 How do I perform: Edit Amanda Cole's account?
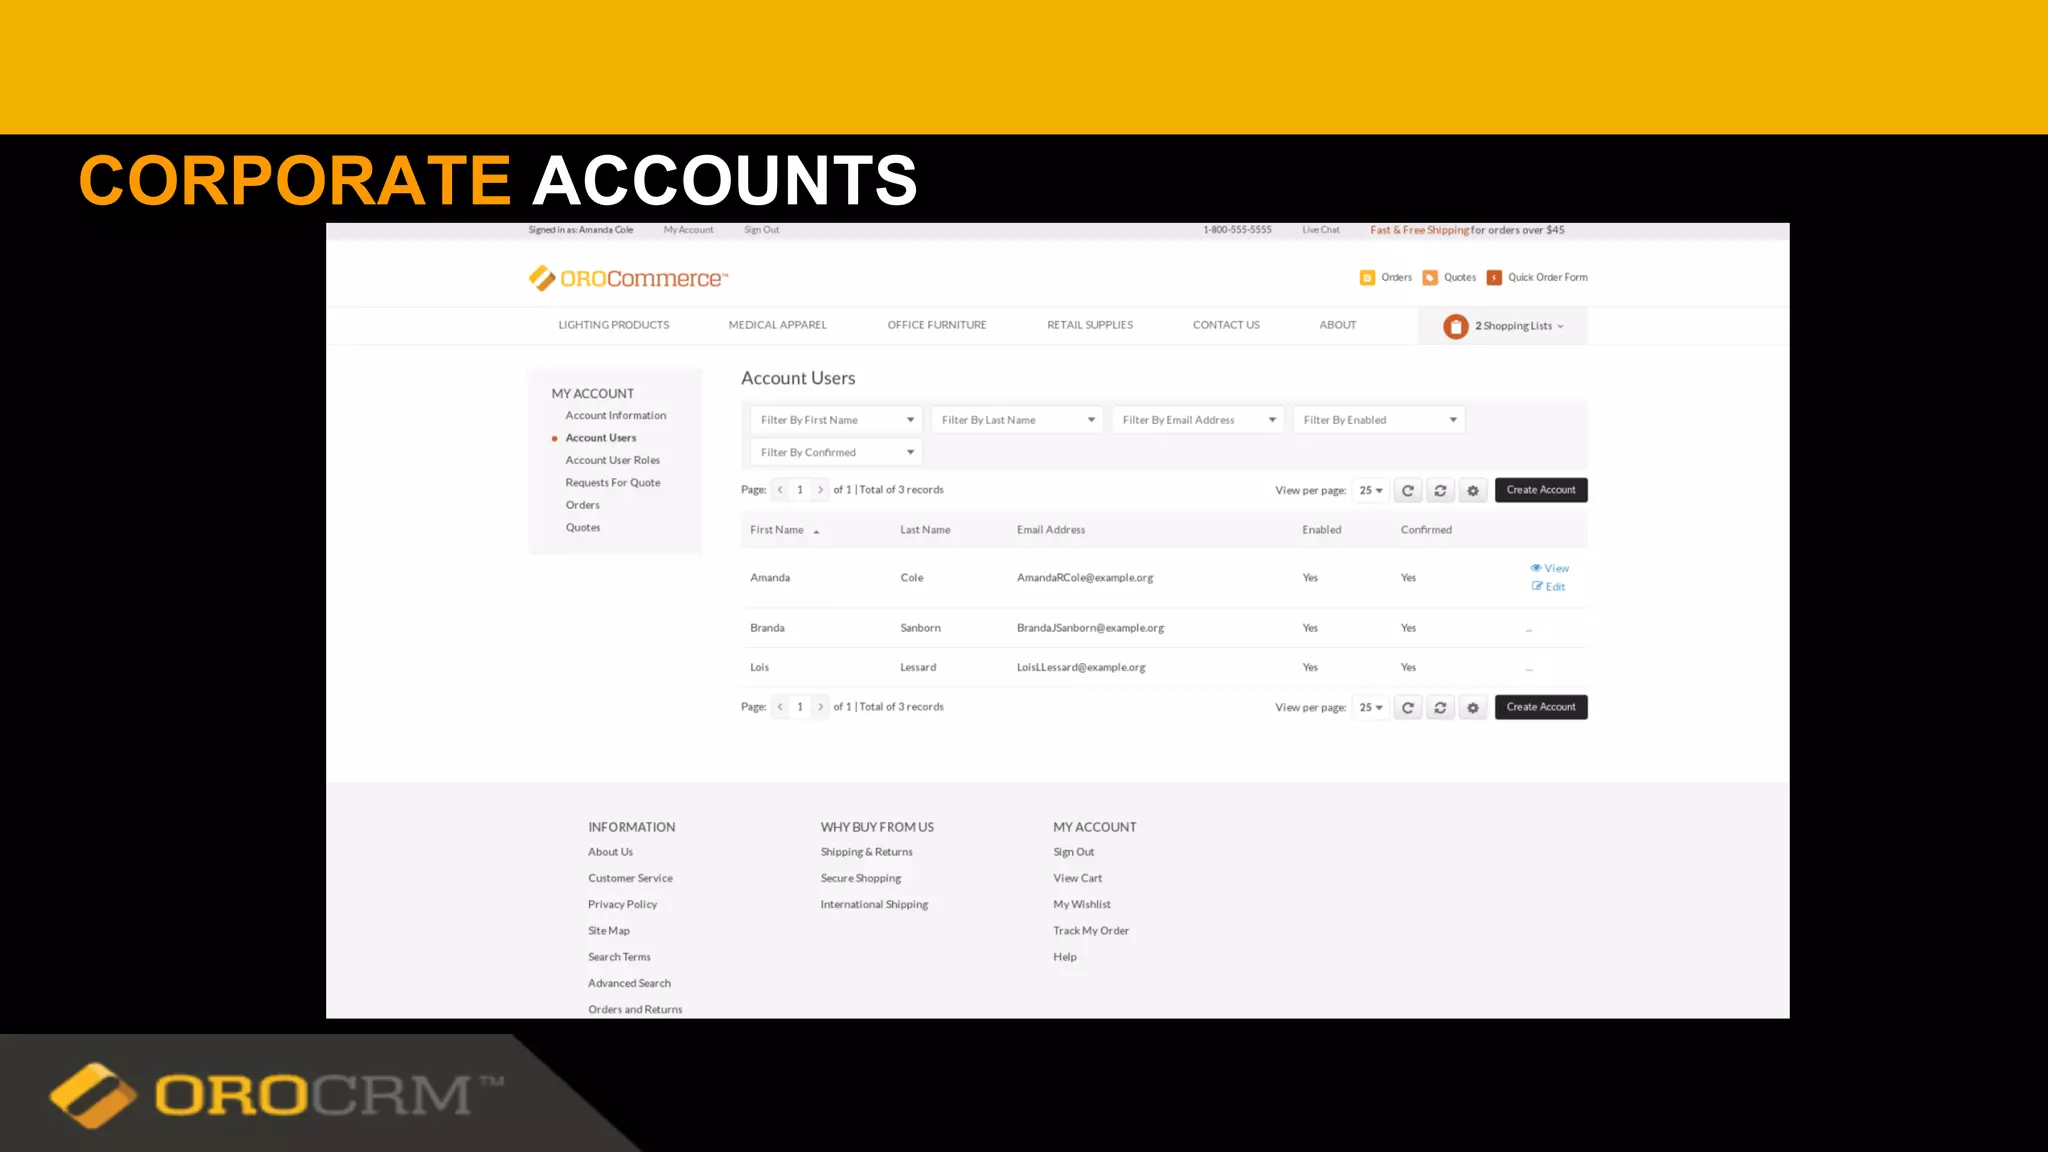click(x=1549, y=587)
